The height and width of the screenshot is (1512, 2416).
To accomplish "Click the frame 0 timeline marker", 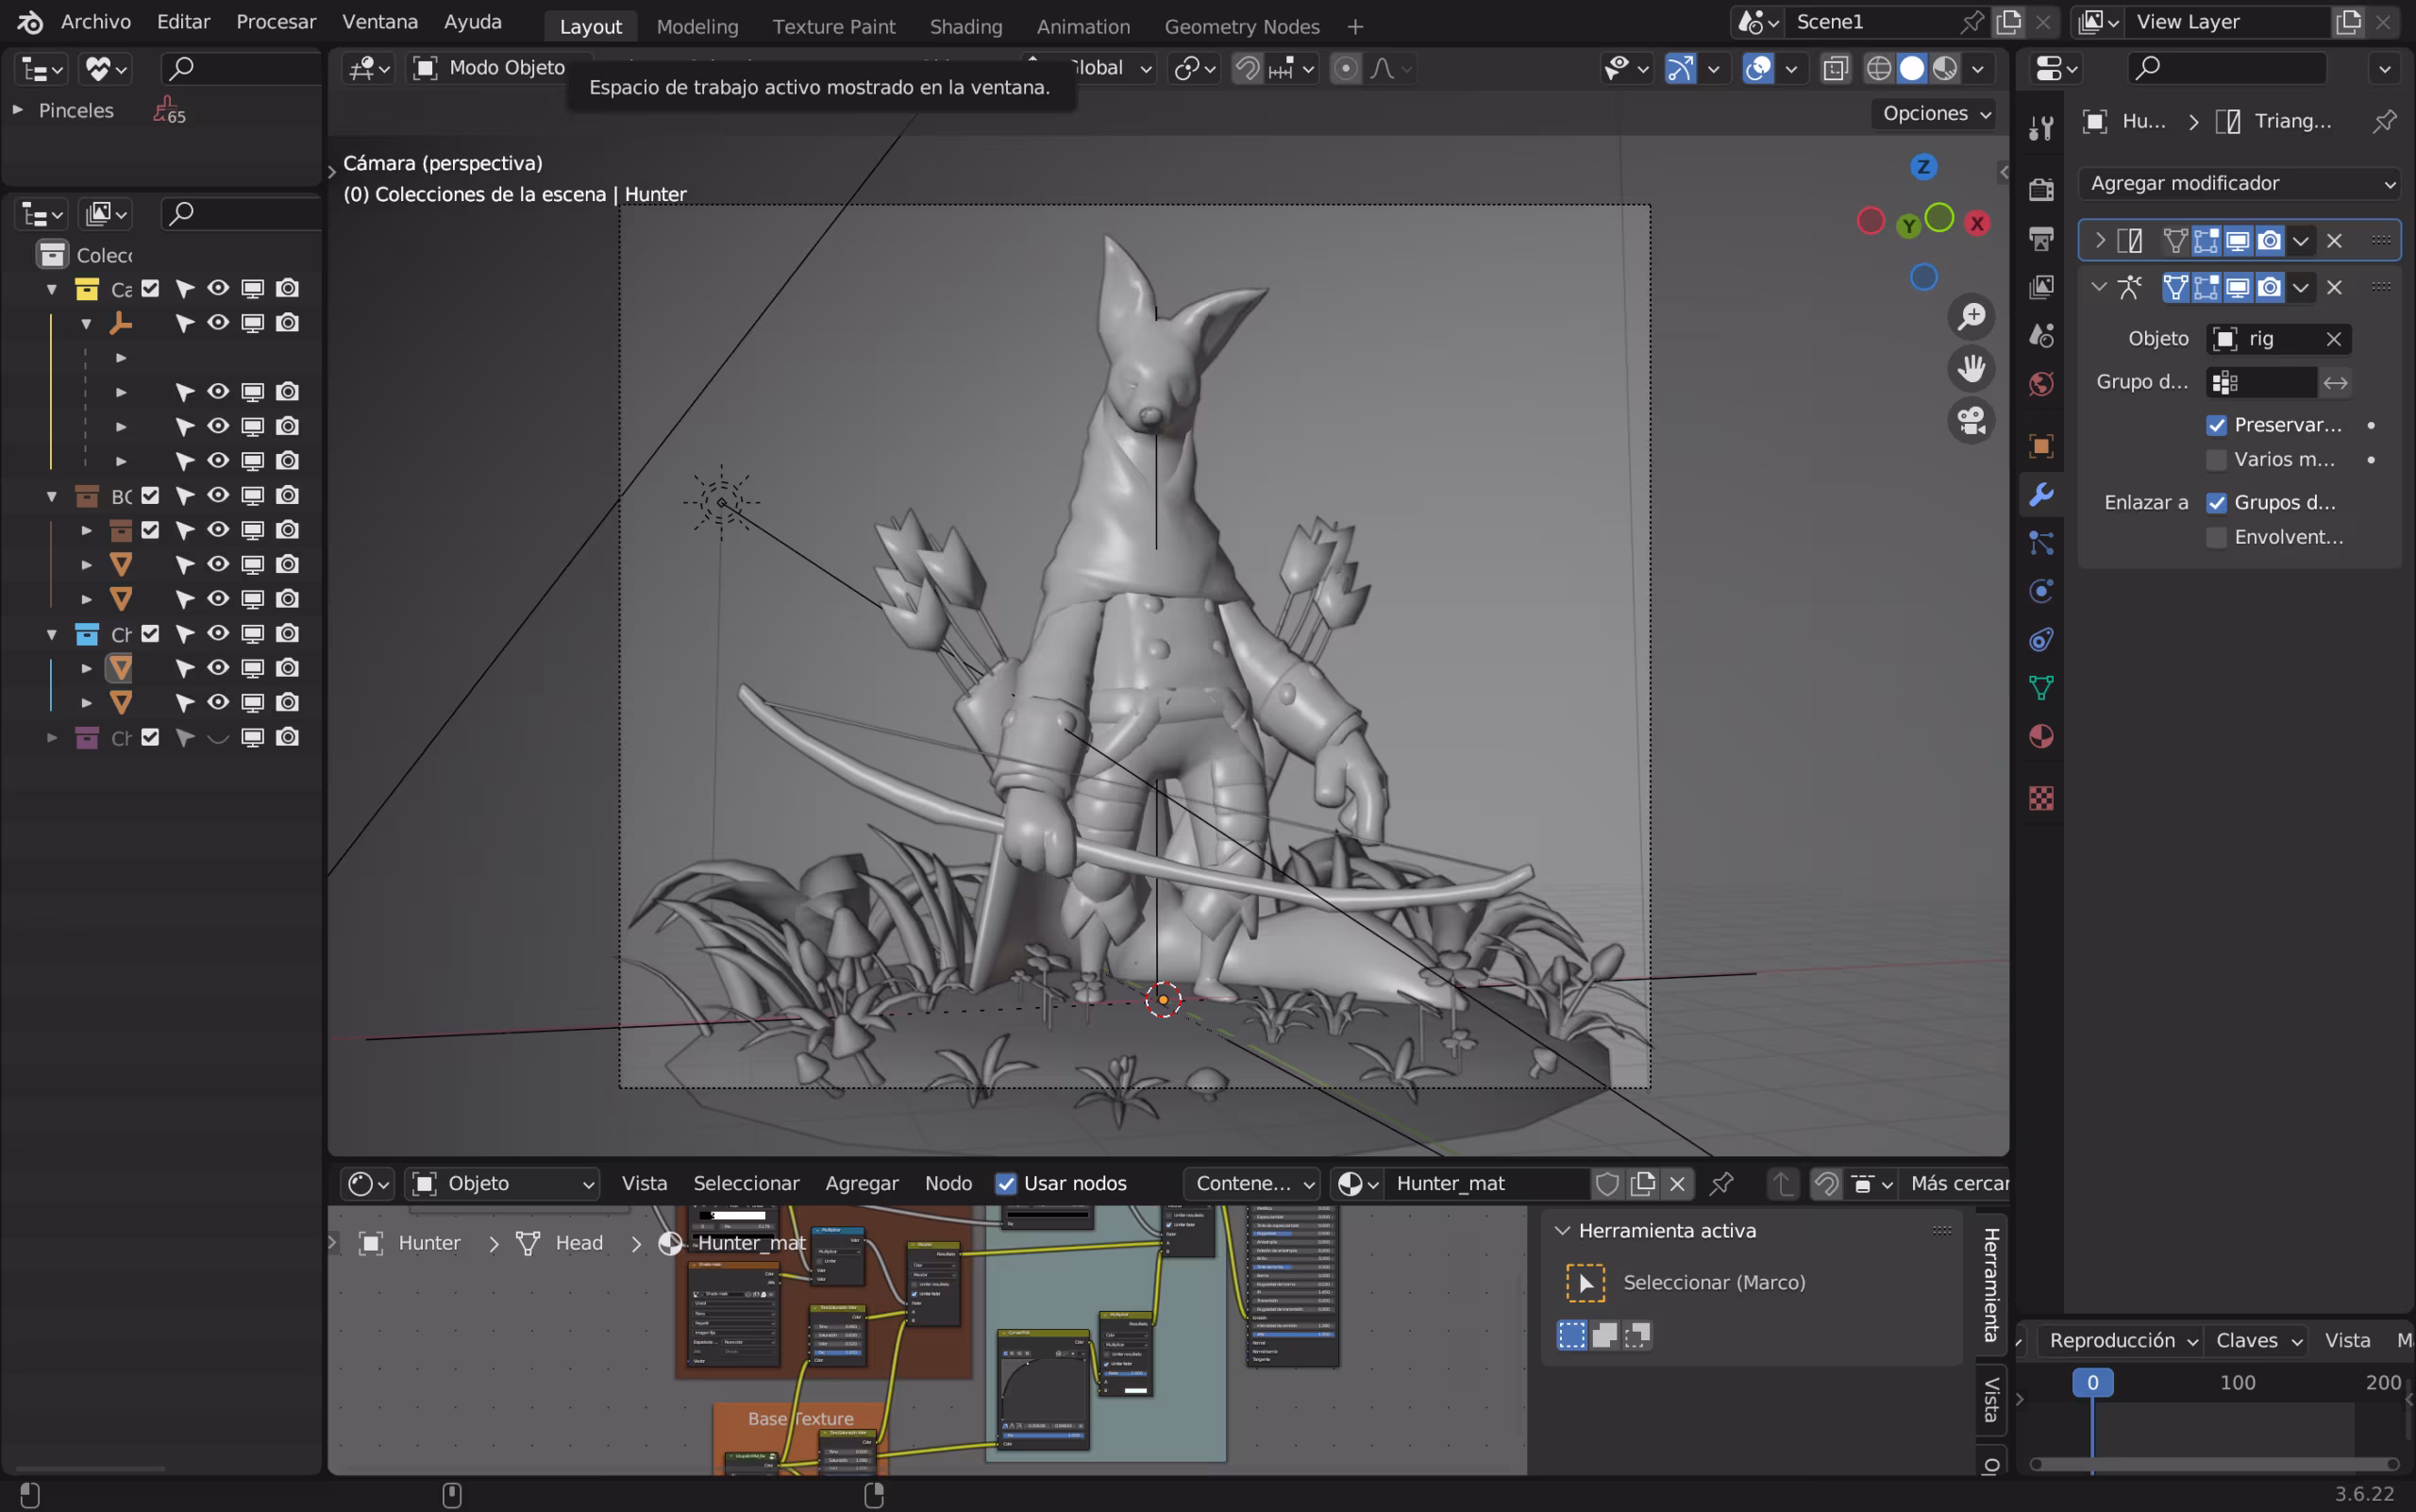I will click(2092, 1383).
